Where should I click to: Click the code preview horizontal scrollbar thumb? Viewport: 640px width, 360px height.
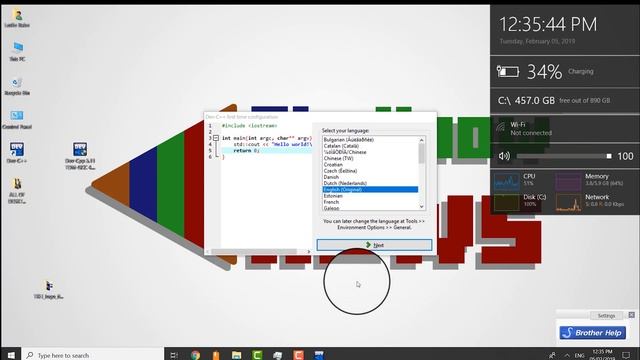254,251
